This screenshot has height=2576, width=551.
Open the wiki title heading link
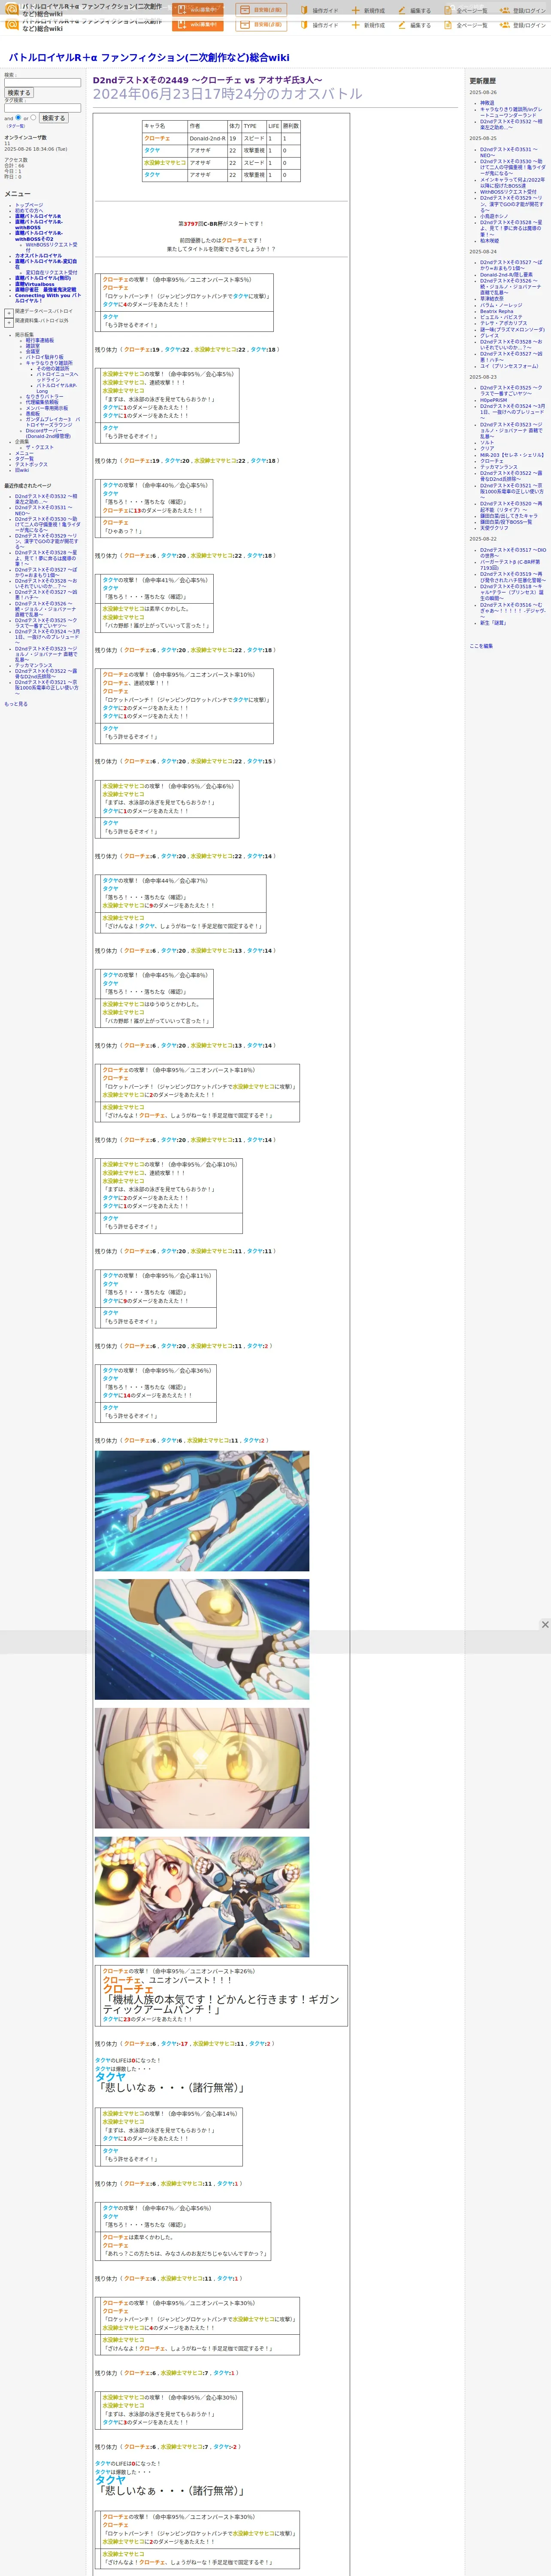pos(149,58)
